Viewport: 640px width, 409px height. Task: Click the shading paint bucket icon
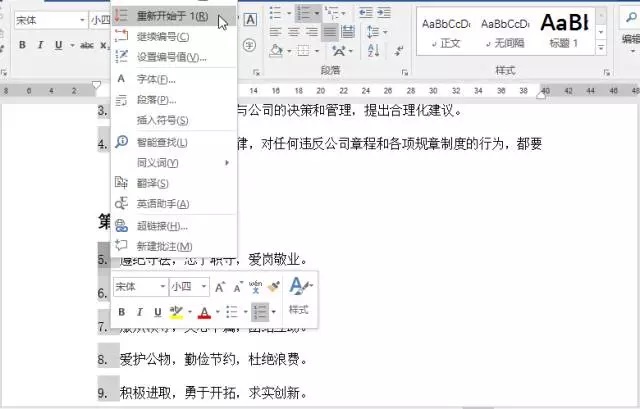click(276, 51)
